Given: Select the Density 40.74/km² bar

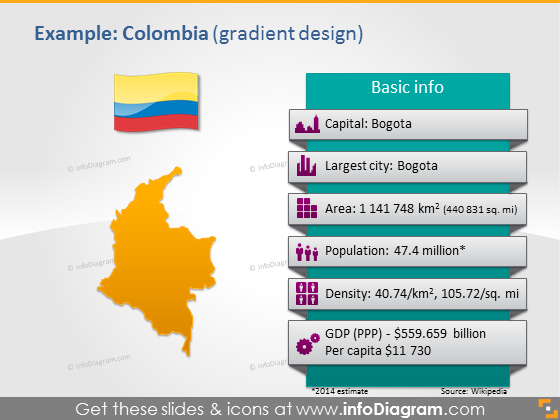Looking at the screenshot, I should tap(408, 294).
